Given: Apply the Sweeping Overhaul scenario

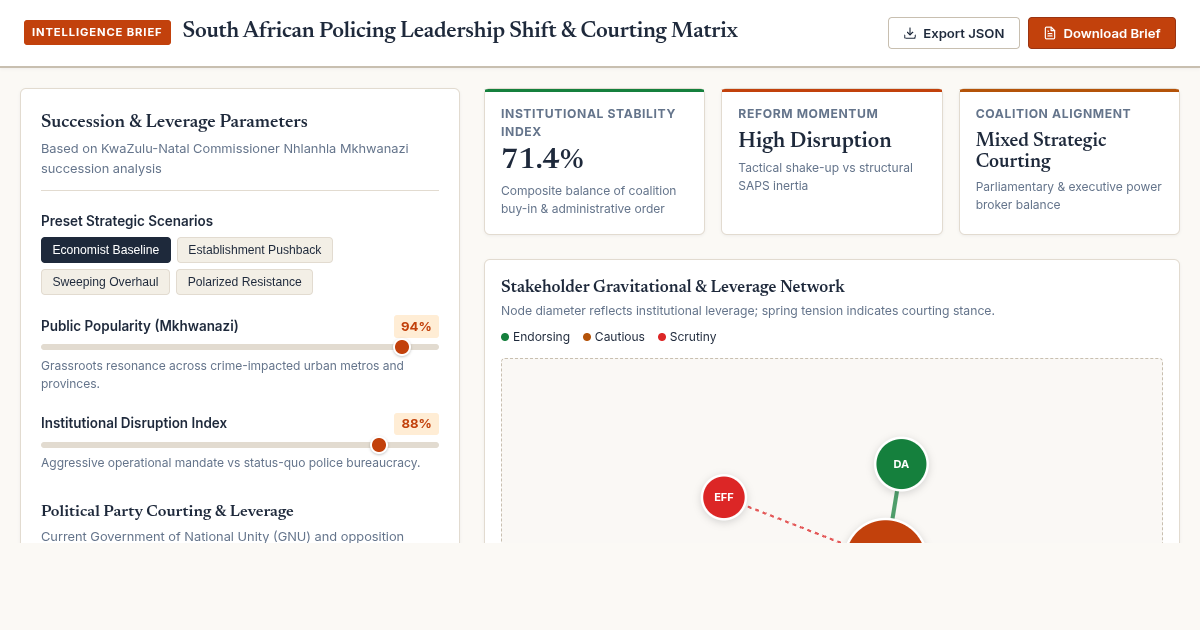Looking at the screenshot, I should coord(105,282).
